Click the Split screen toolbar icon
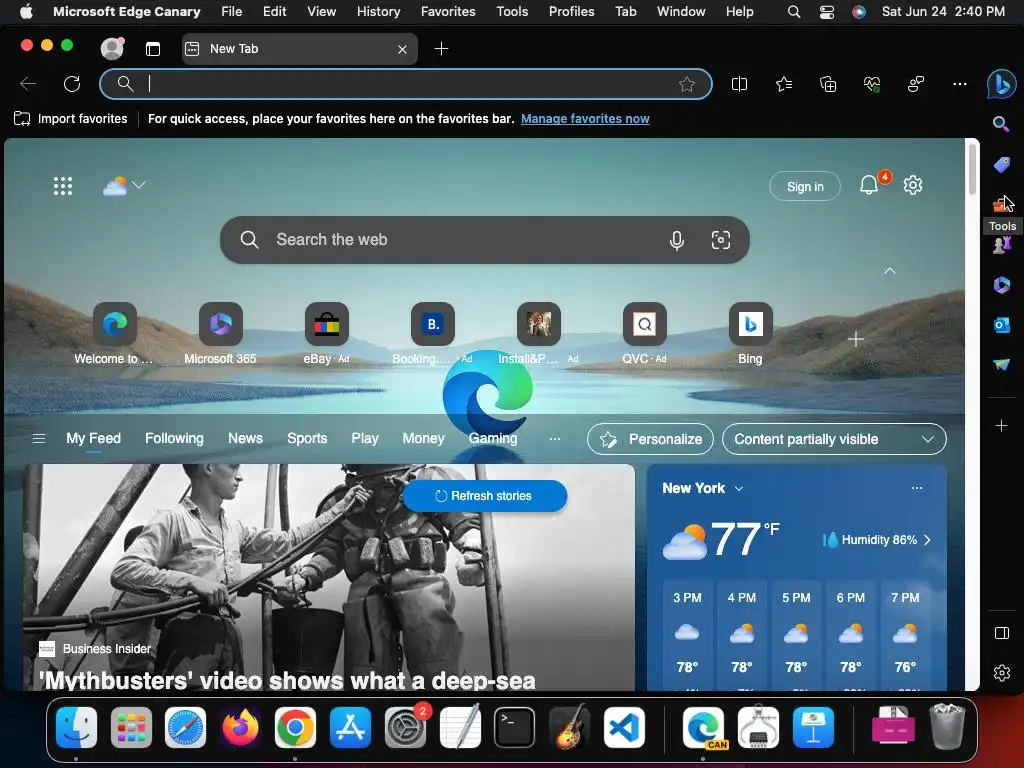The height and width of the screenshot is (768, 1024). (x=739, y=84)
